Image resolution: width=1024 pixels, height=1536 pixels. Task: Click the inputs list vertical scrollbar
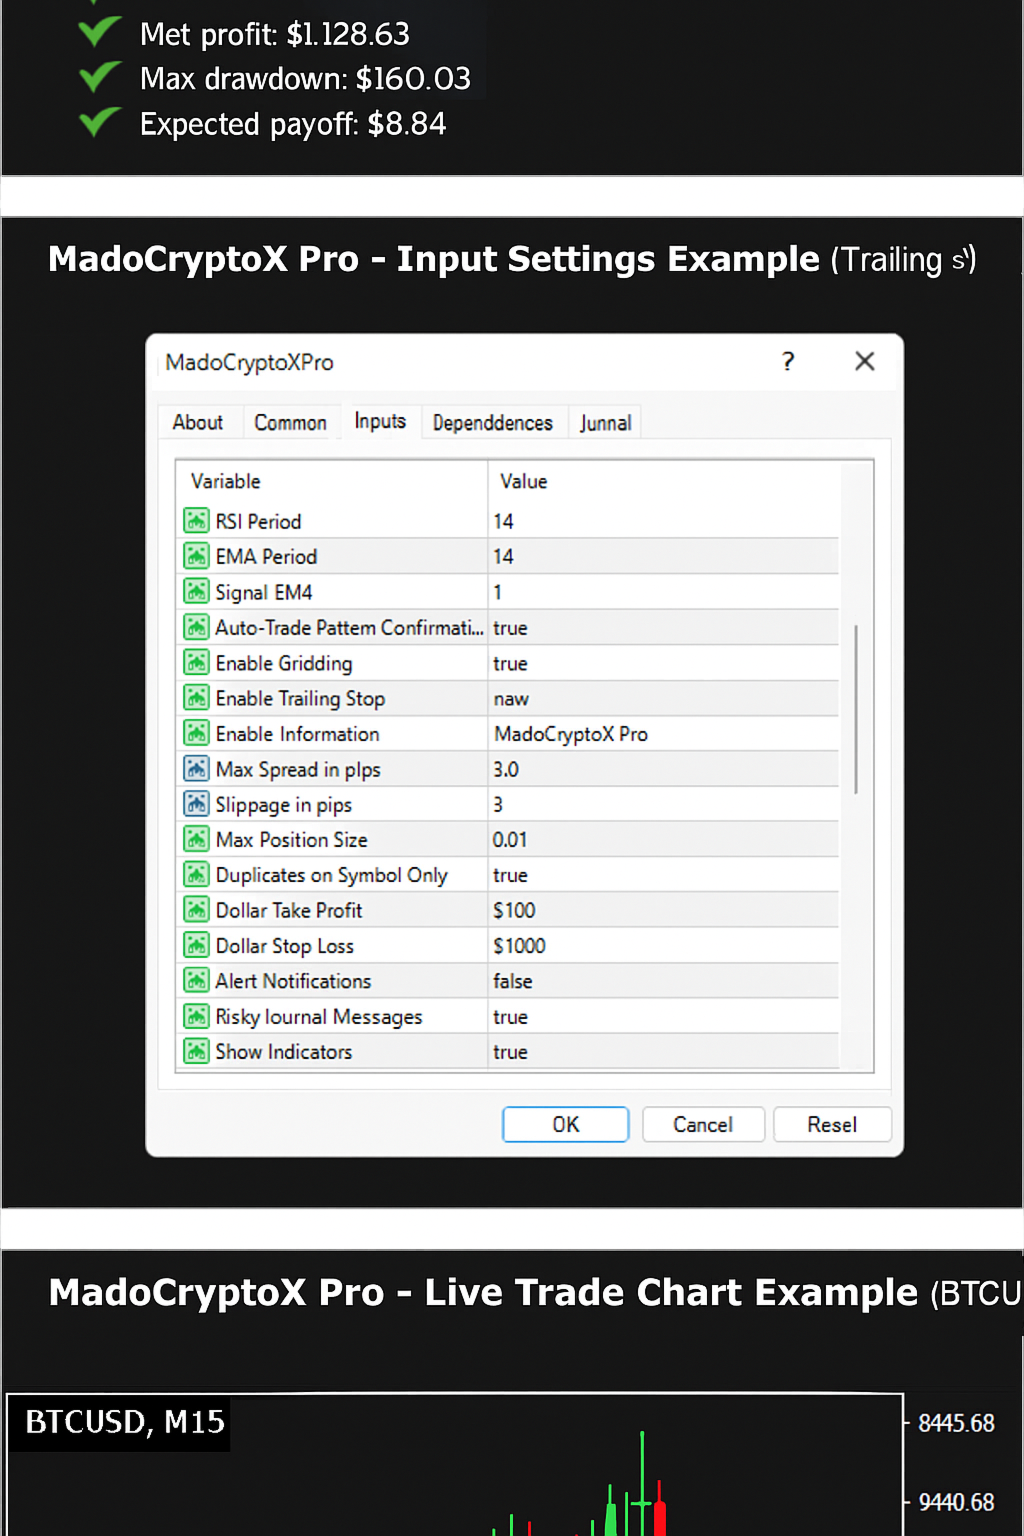point(856,710)
